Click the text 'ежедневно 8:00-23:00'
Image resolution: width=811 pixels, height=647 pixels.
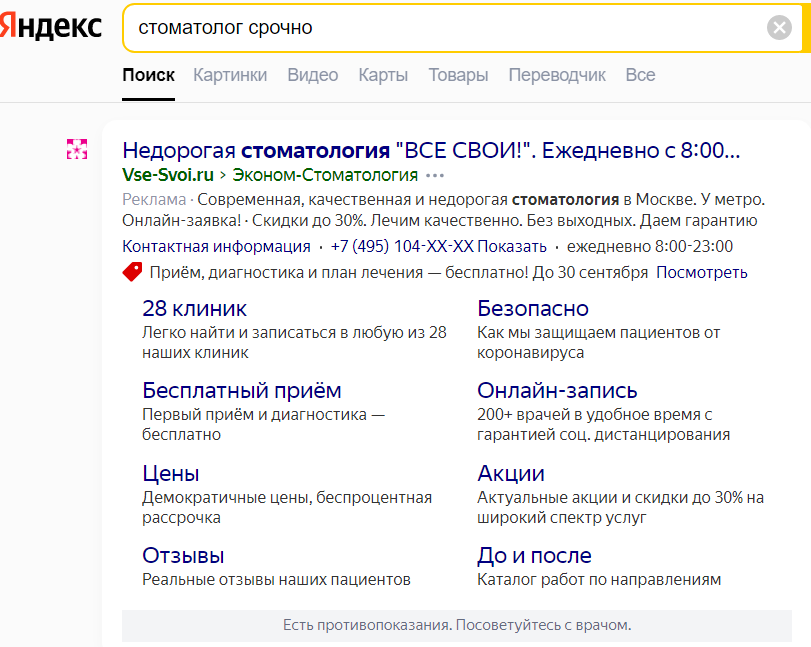point(650,246)
